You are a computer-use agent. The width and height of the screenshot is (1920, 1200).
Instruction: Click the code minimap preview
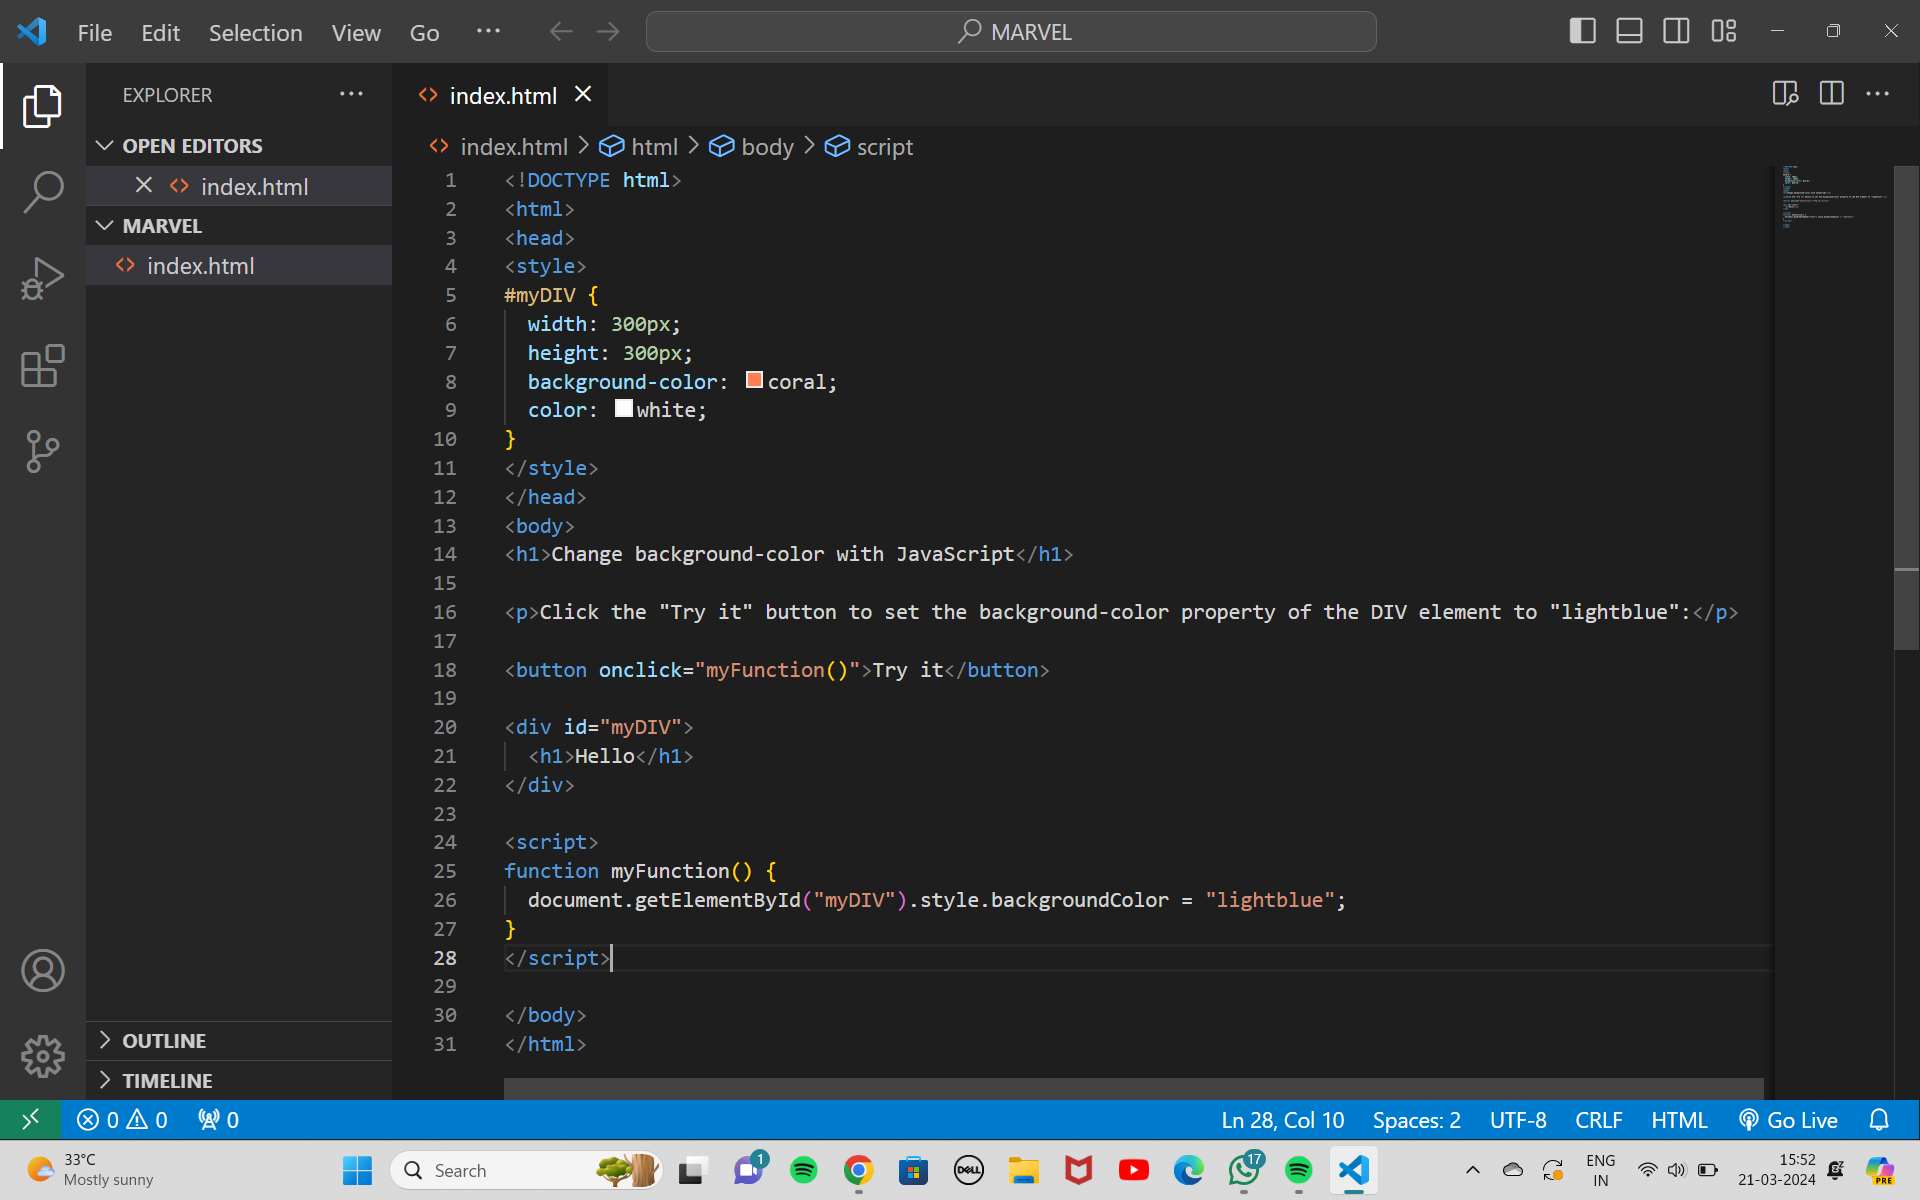[1832, 197]
